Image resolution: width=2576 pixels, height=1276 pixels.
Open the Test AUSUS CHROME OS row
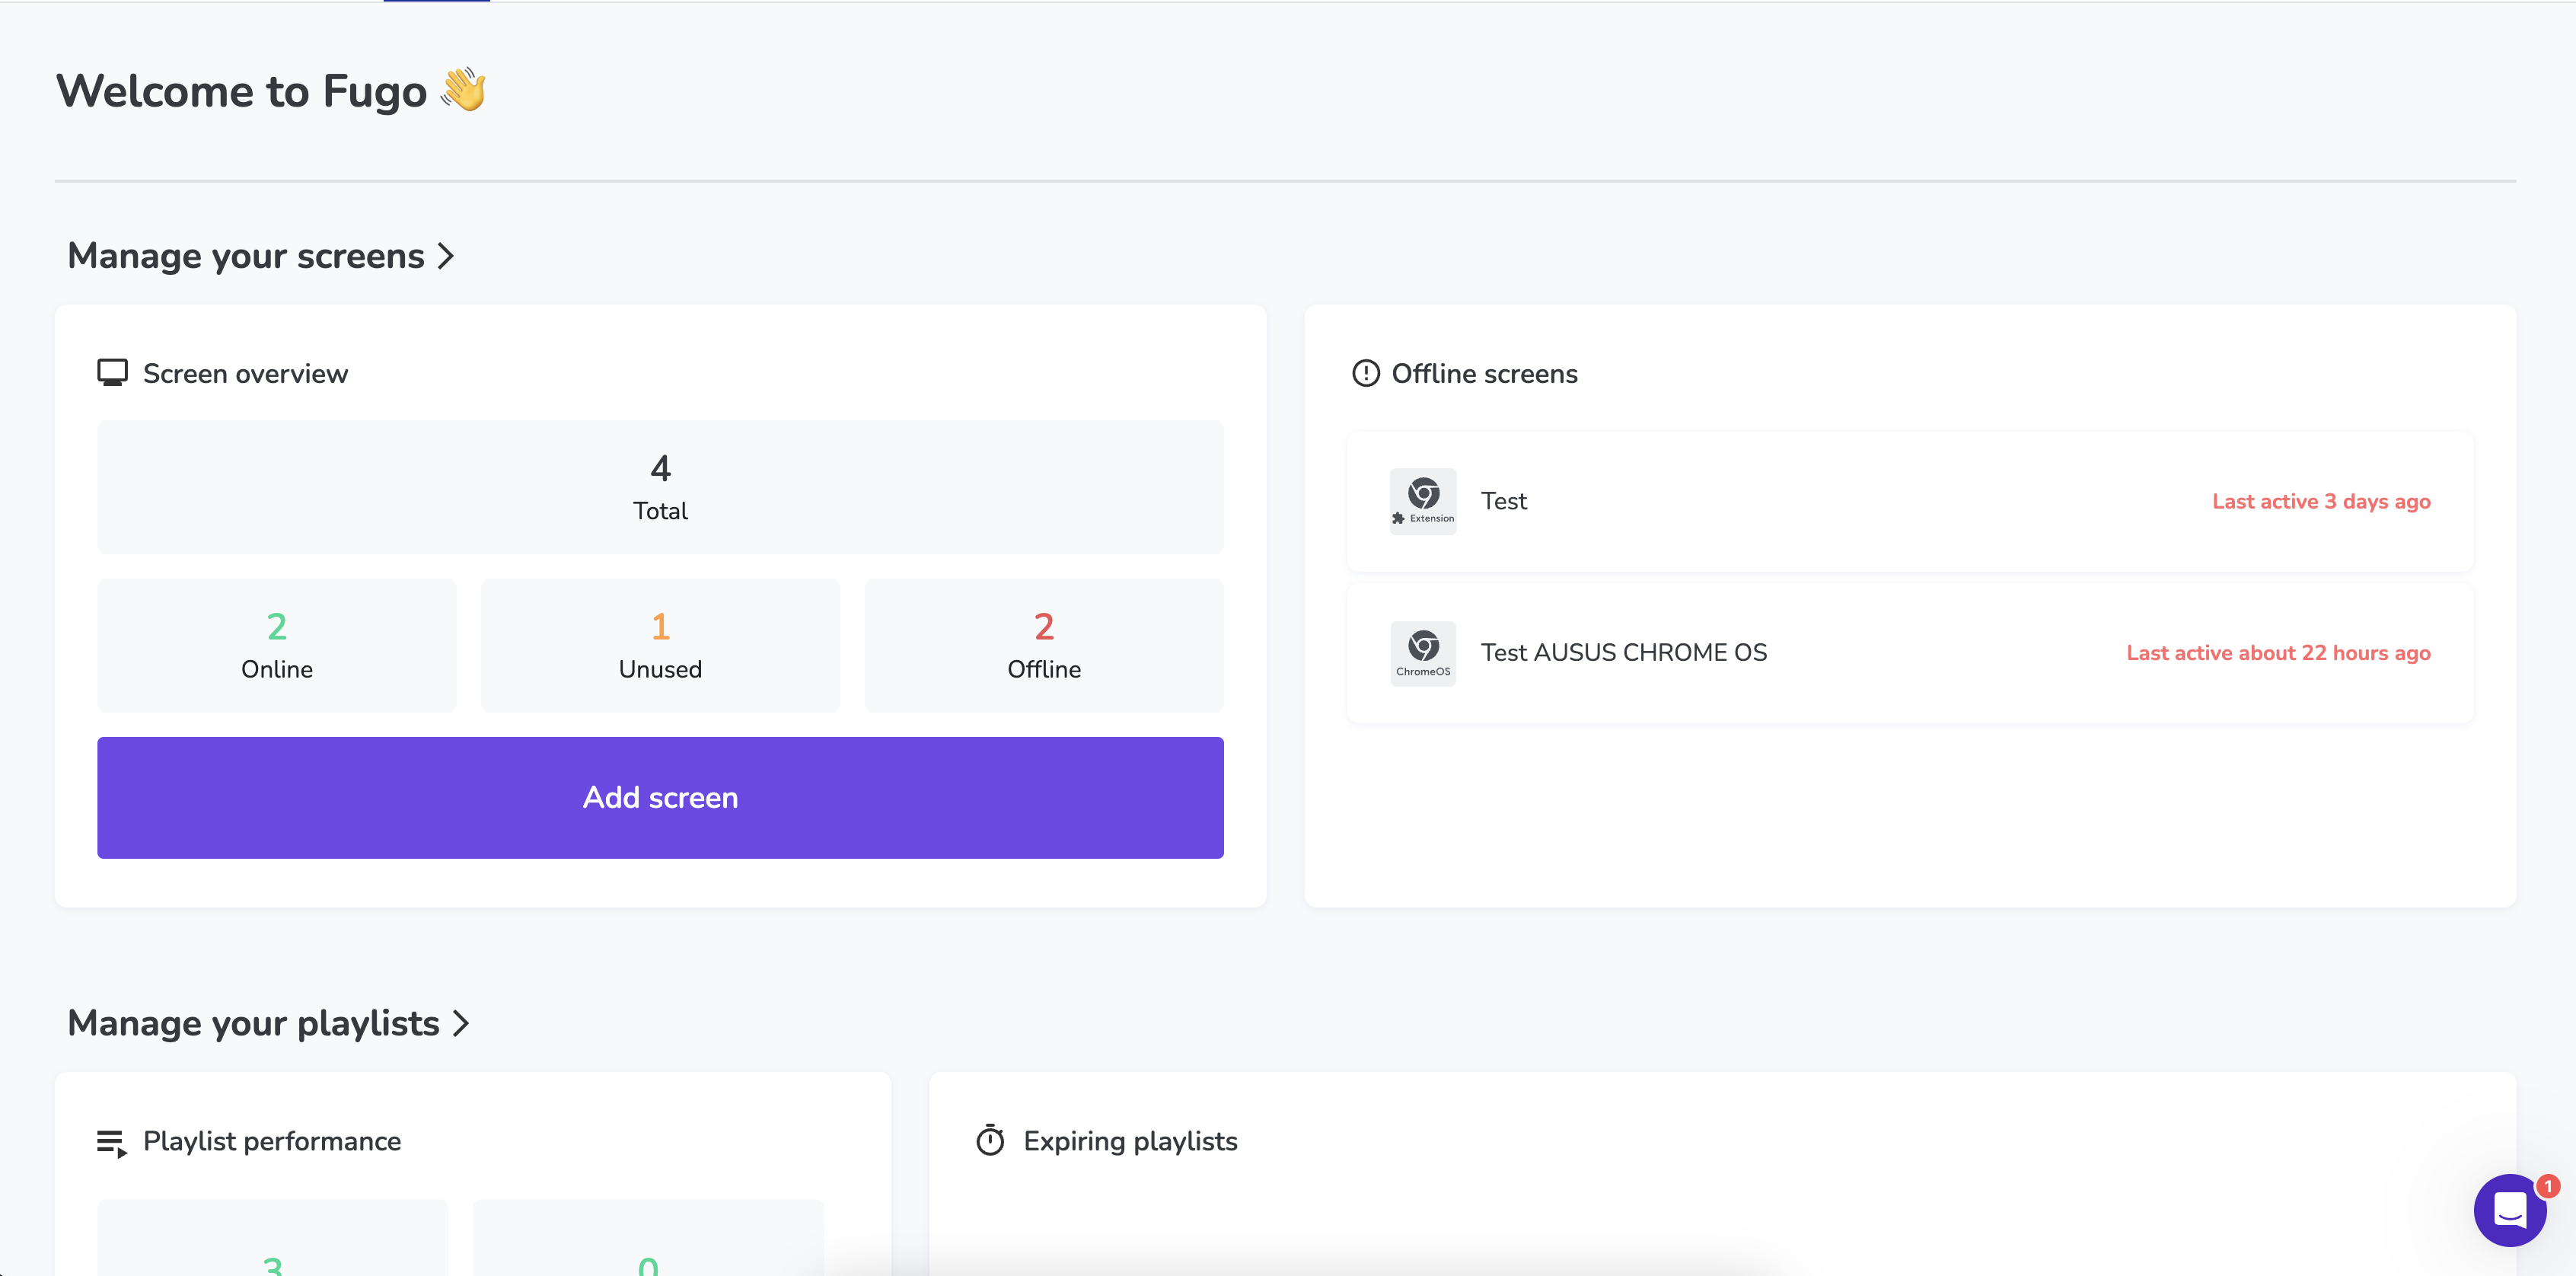tap(1910, 653)
